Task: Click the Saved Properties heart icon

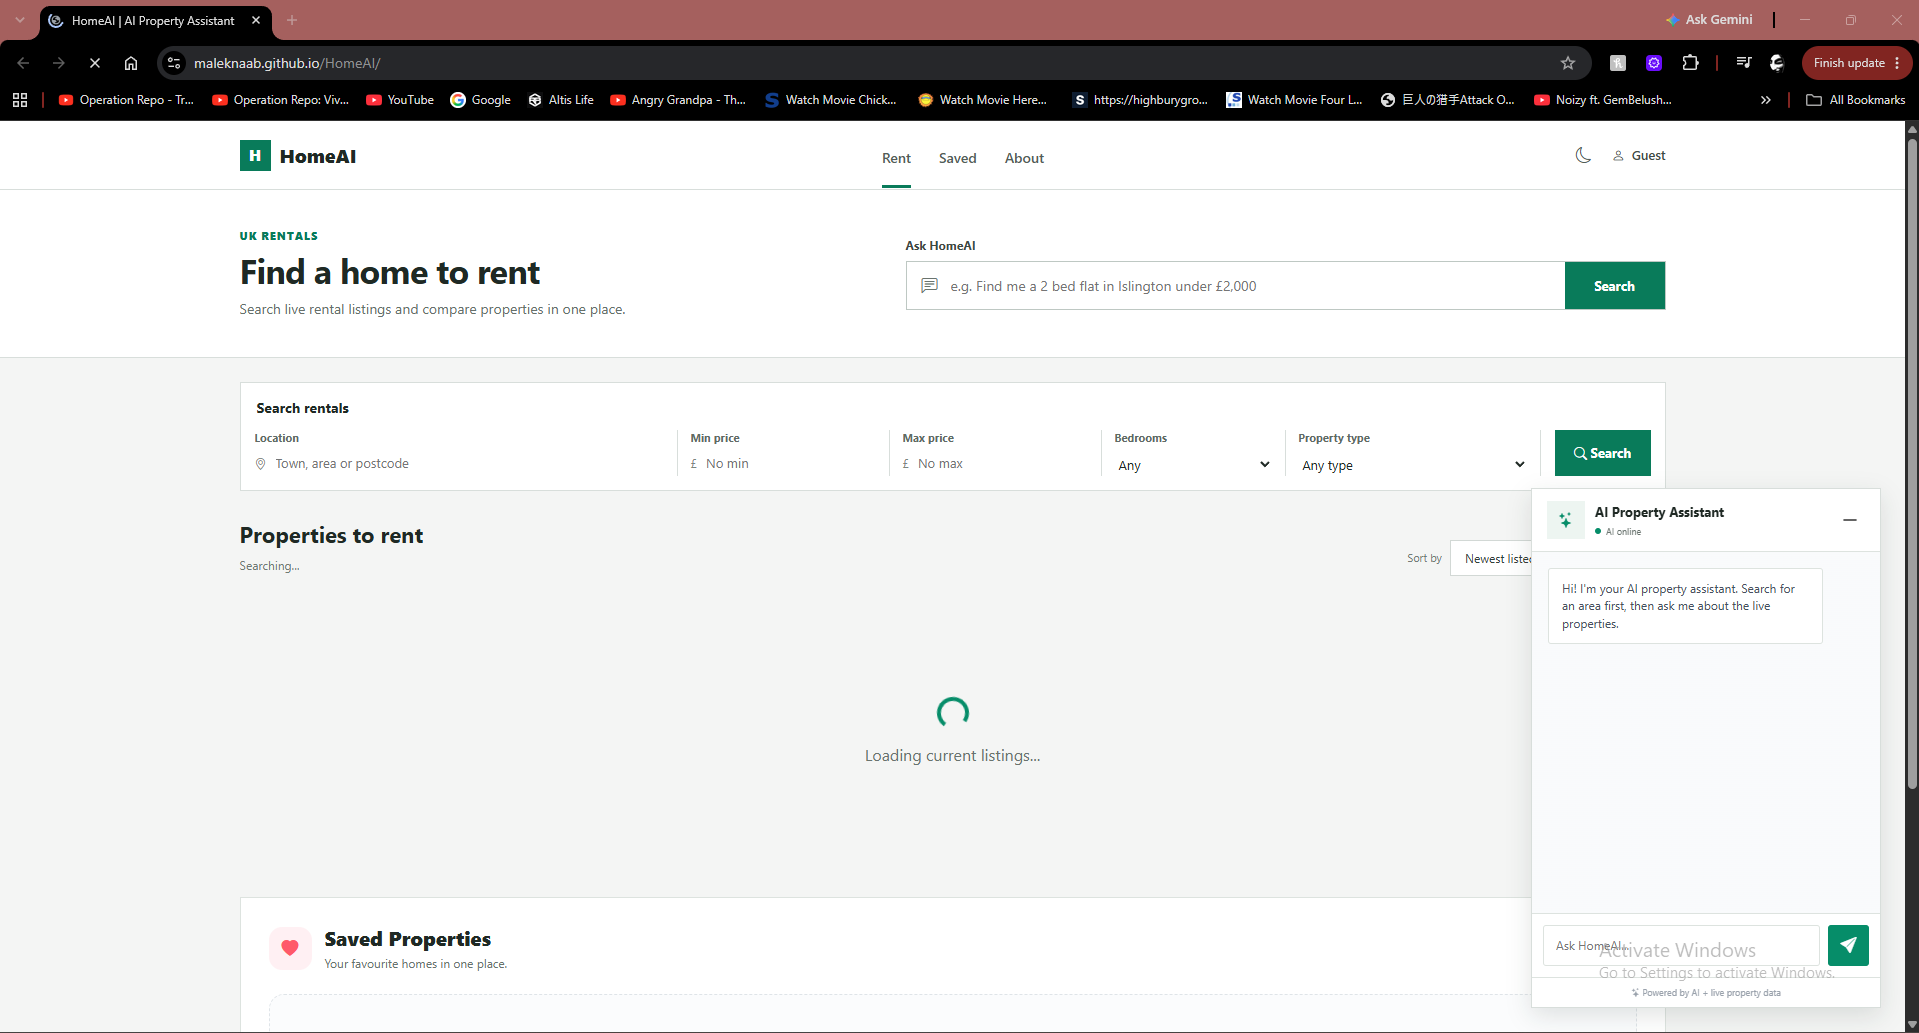Action: [x=290, y=948]
